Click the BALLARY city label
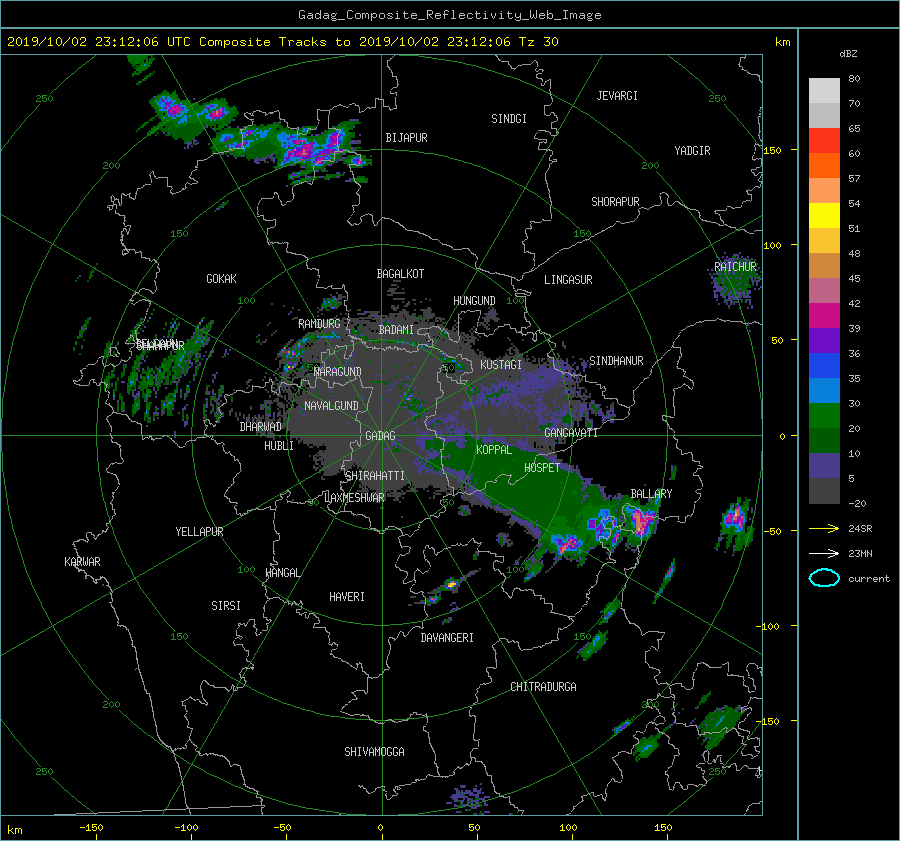 (651, 494)
